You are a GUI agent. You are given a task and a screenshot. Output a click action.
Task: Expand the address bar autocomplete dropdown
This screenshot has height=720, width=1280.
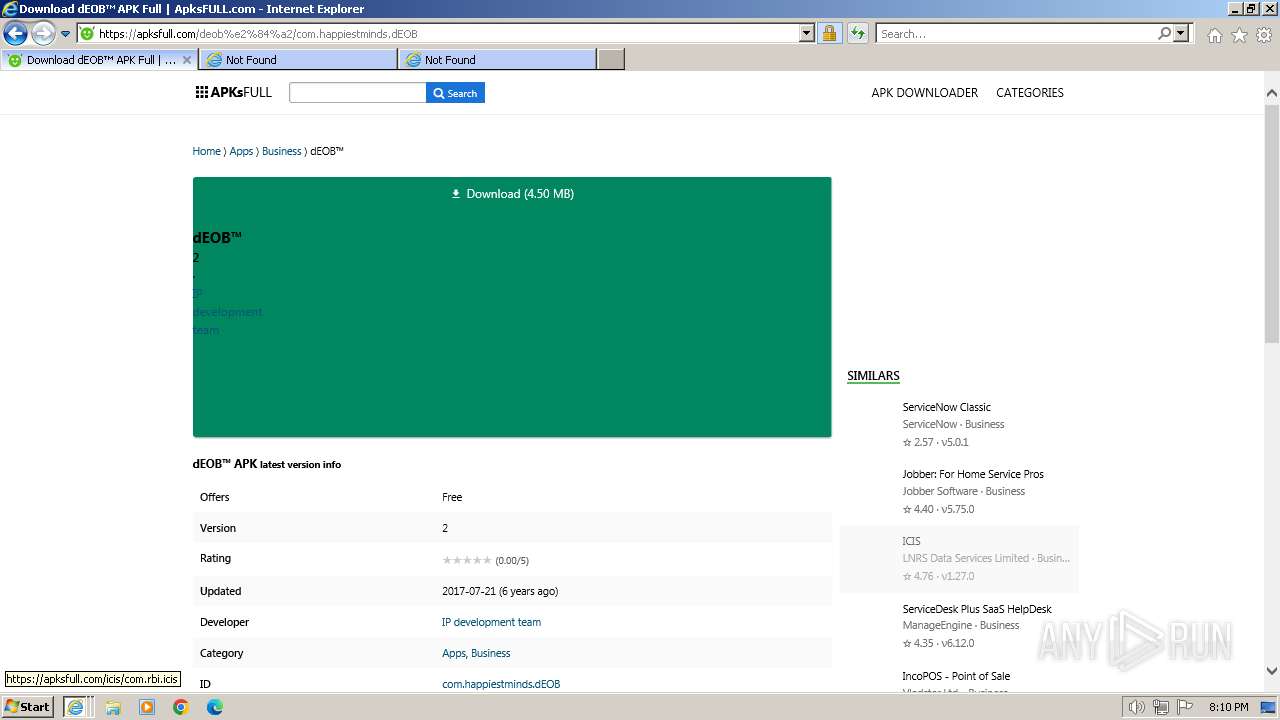tap(807, 33)
